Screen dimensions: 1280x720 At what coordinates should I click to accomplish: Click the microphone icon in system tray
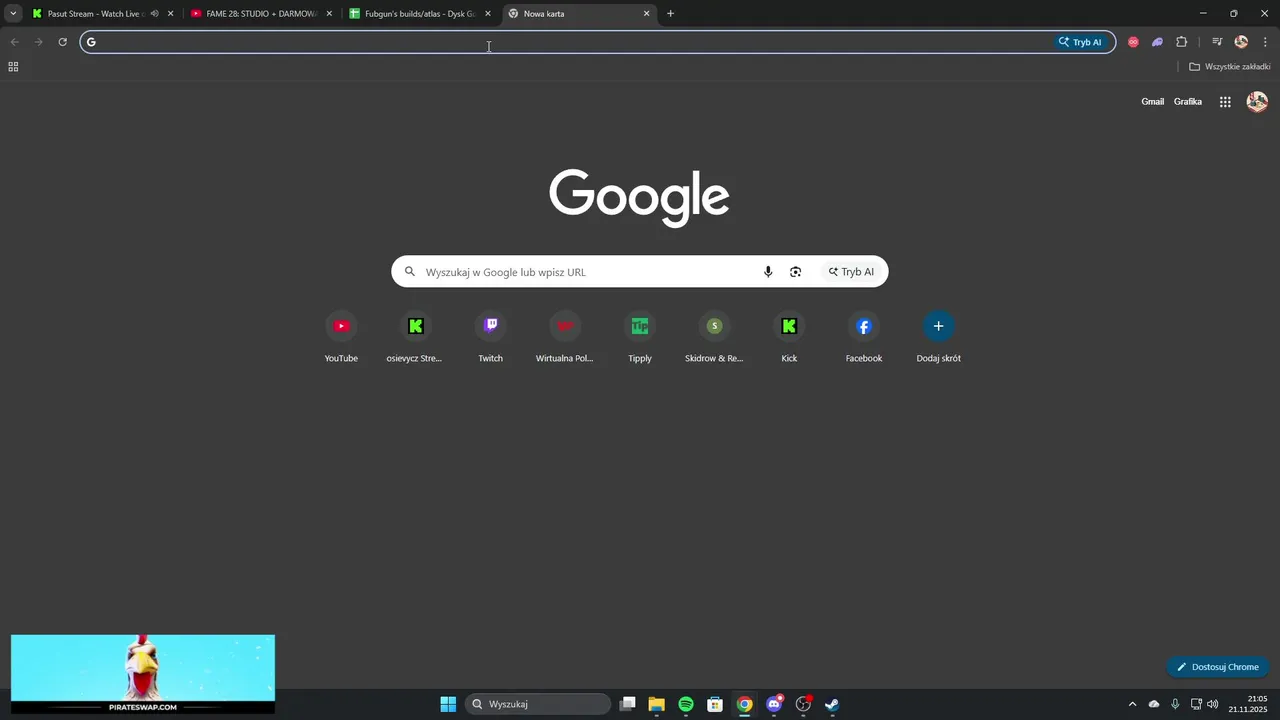1175,704
